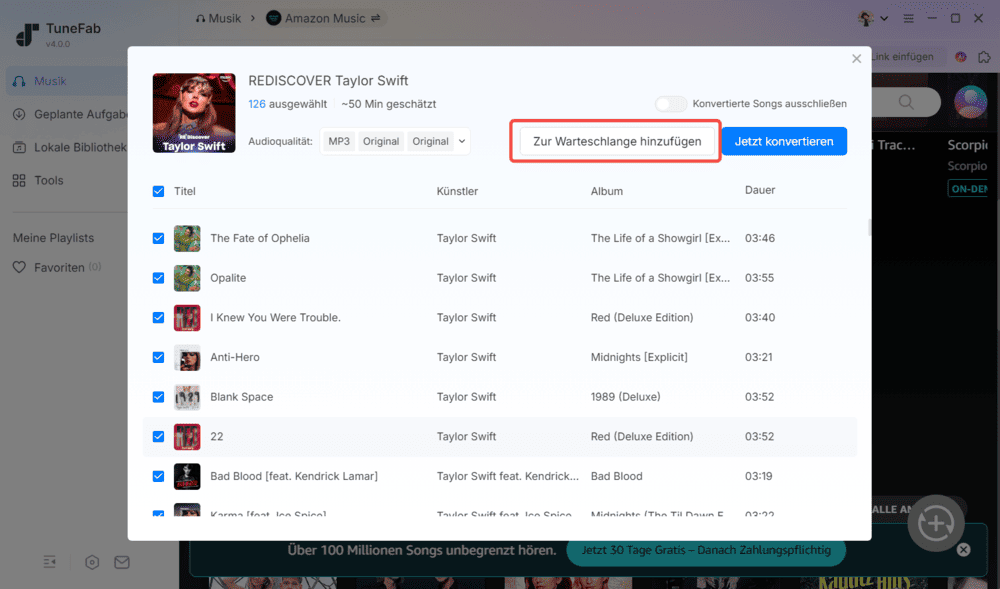Open settings hexagon icon at bottom
The height and width of the screenshot is (589, 1000).
pyautogui.click(x=92, y=562)
